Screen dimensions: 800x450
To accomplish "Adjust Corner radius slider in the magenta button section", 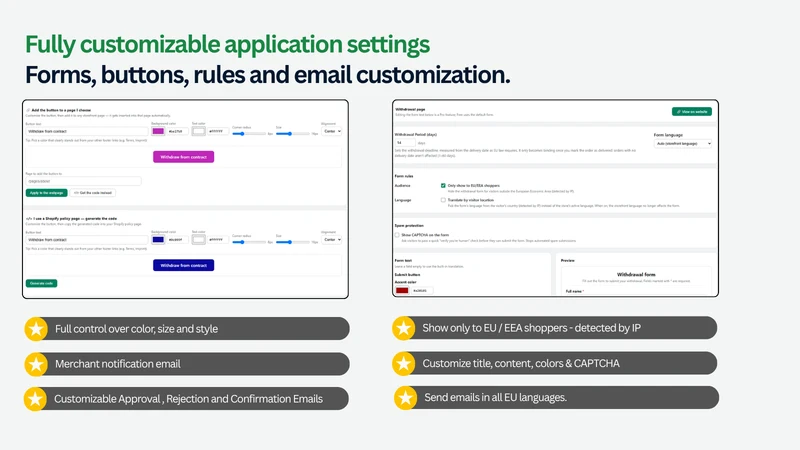I will (x=249, y=134).
